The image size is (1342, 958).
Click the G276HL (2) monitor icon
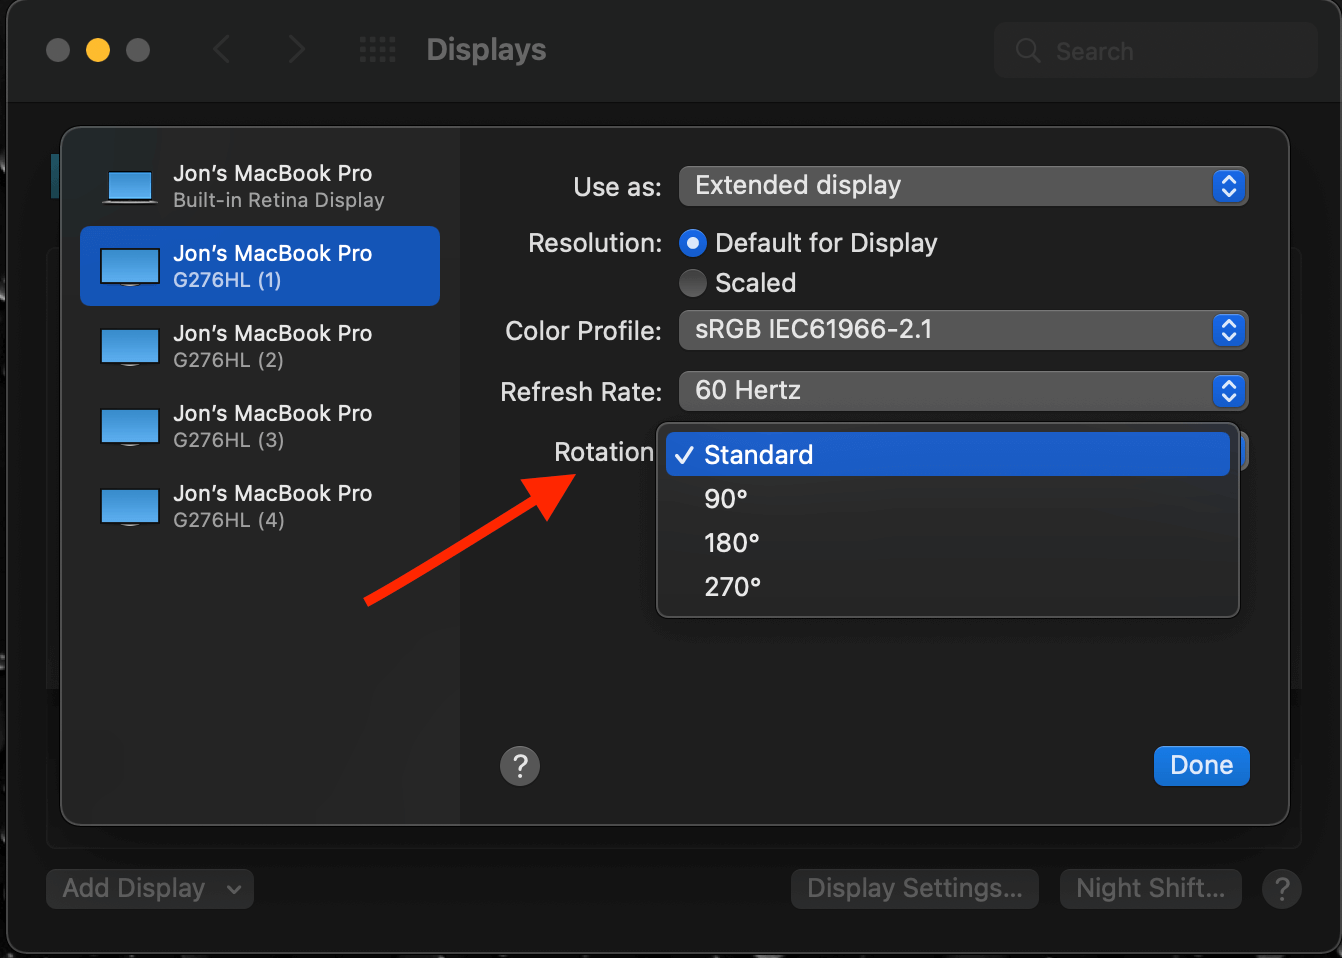pos(130,347)
